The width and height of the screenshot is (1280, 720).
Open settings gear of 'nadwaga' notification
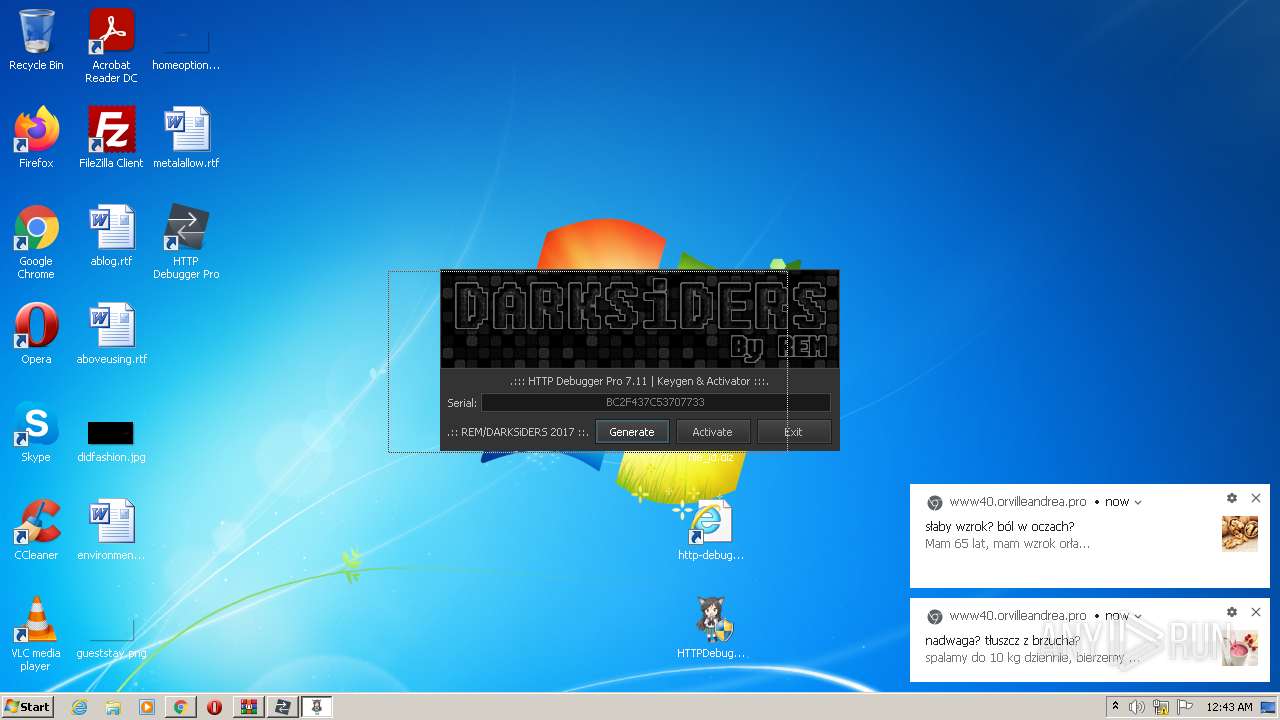1232,612
